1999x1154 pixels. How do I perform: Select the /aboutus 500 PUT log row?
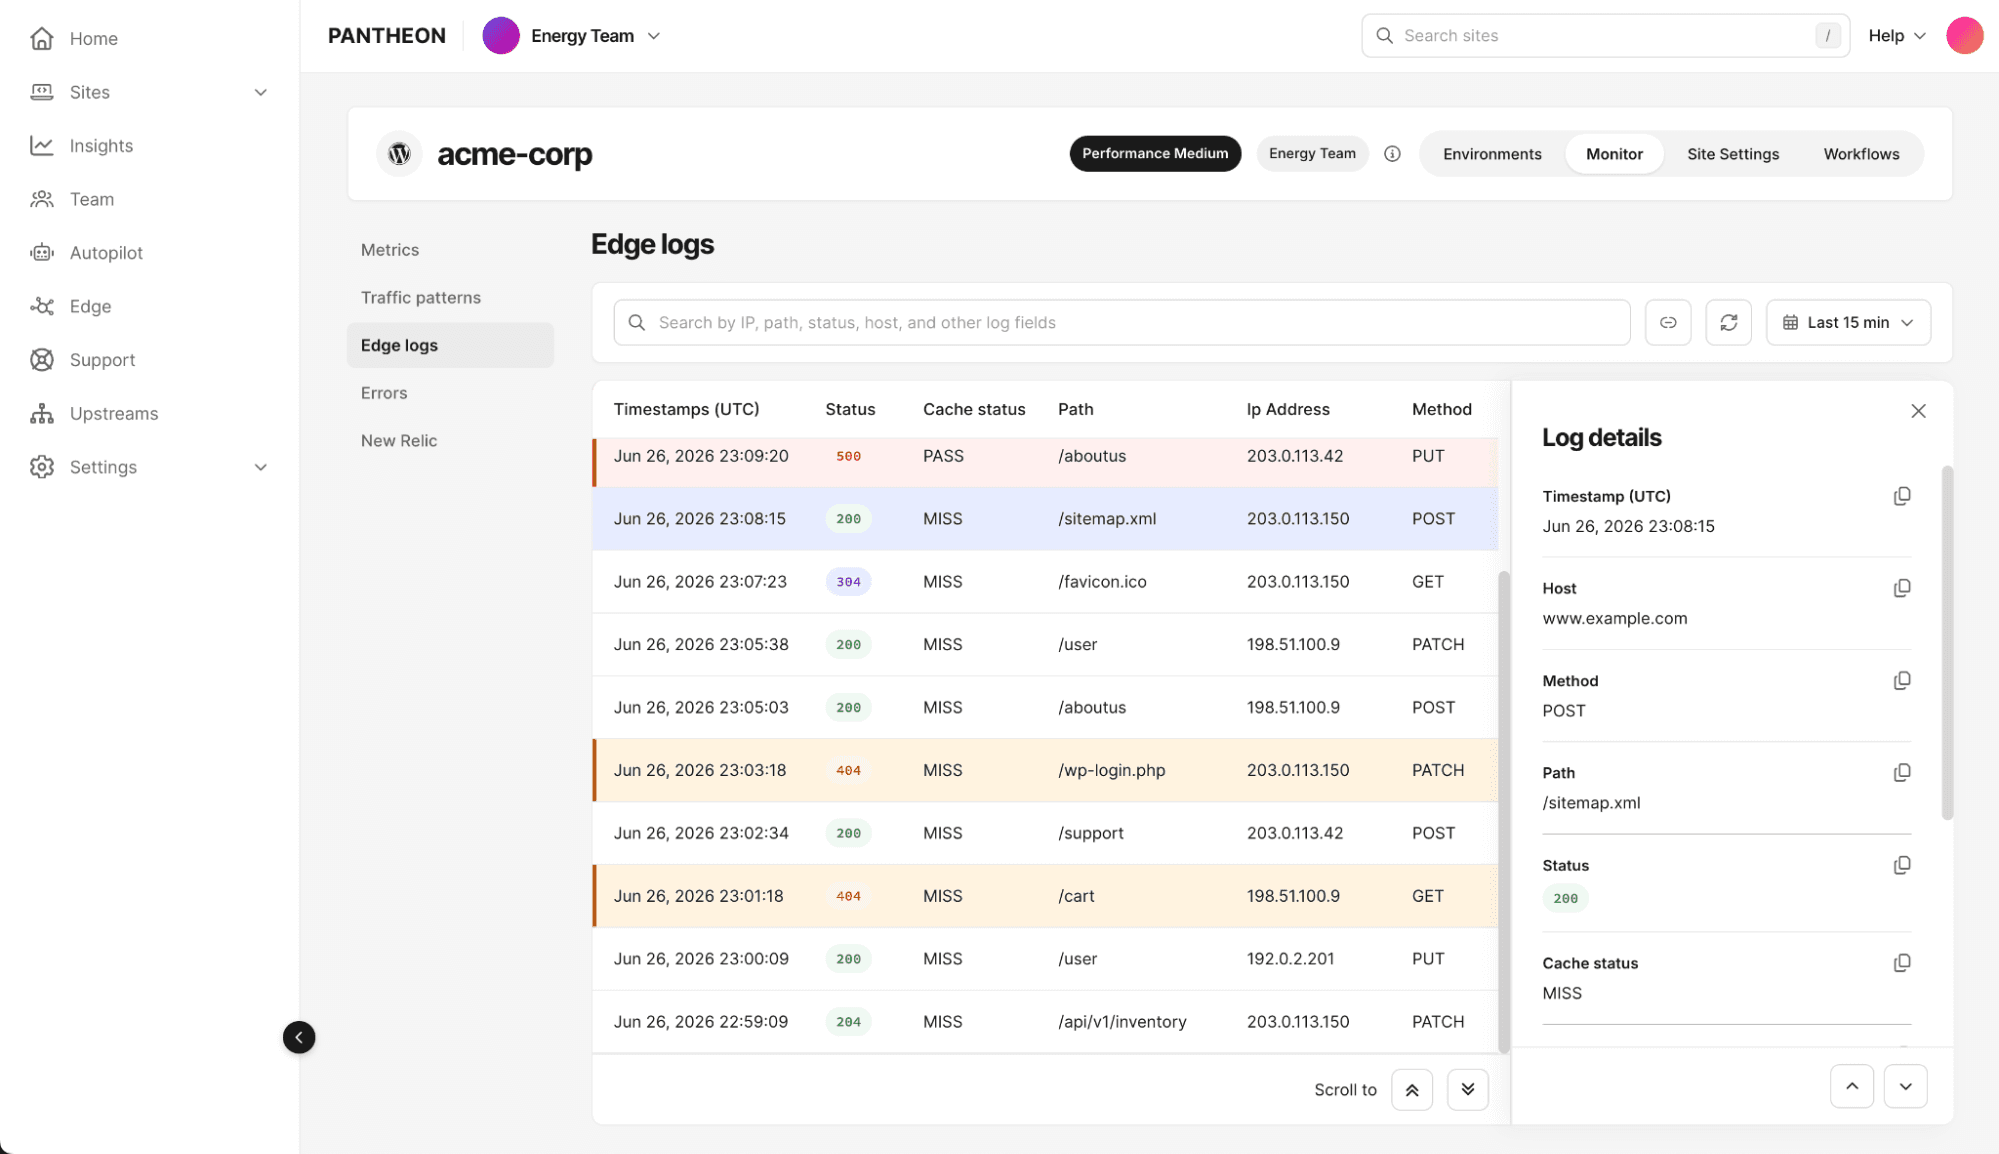pyautogui.click(x=1045, y=461)
